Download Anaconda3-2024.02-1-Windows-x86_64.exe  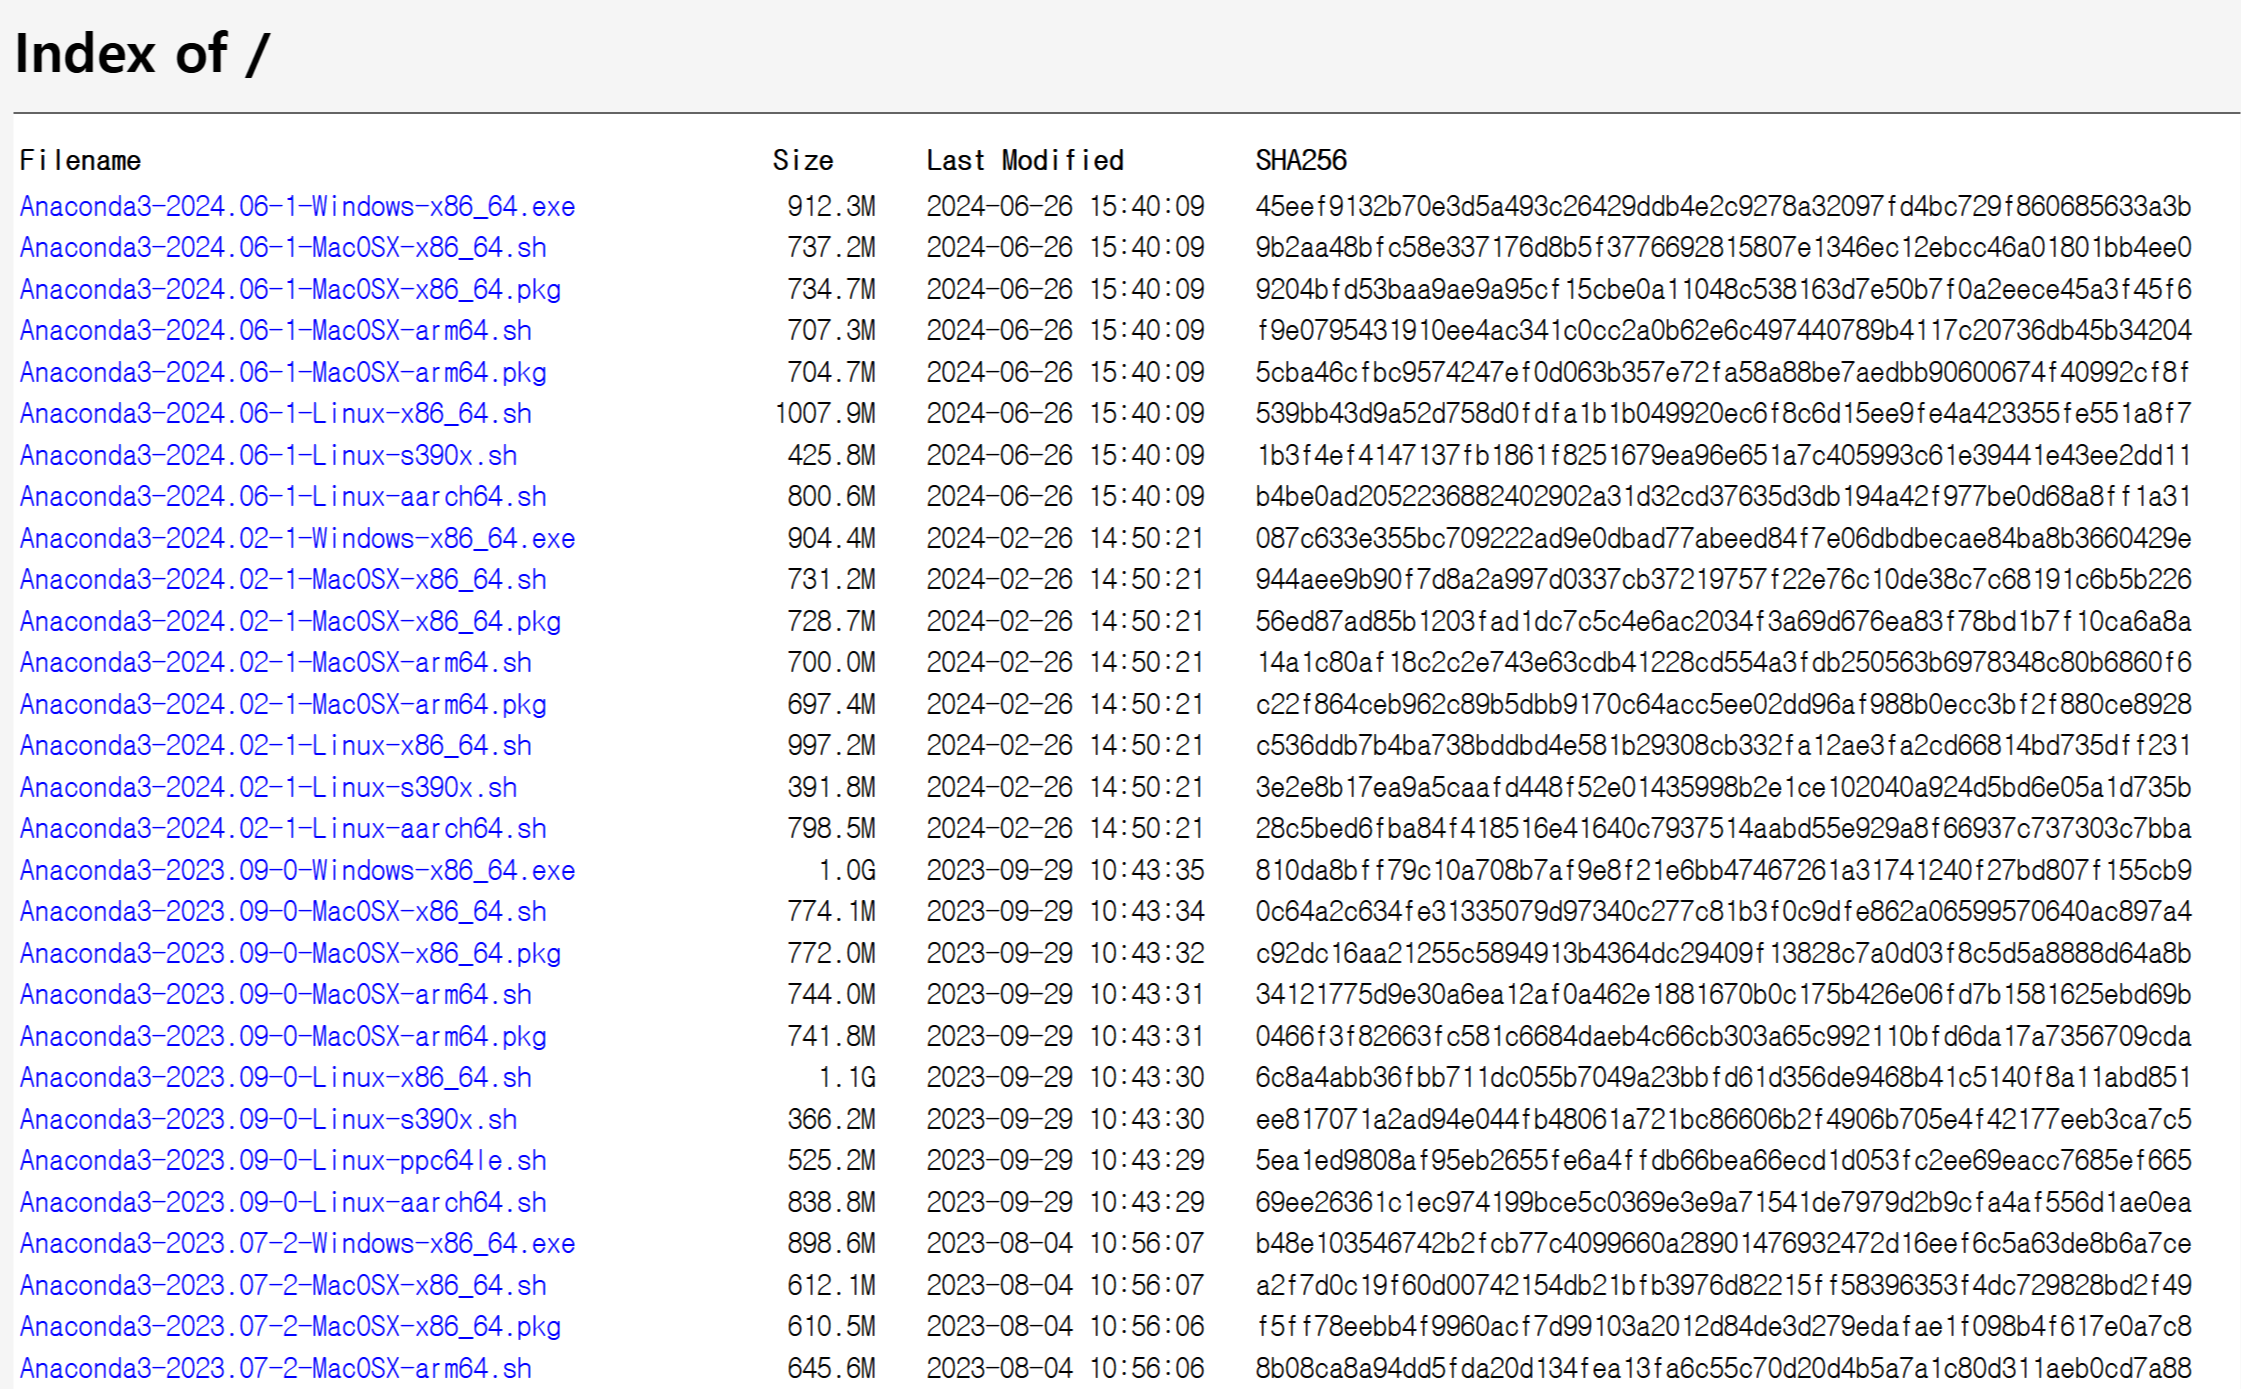(297, 539)
